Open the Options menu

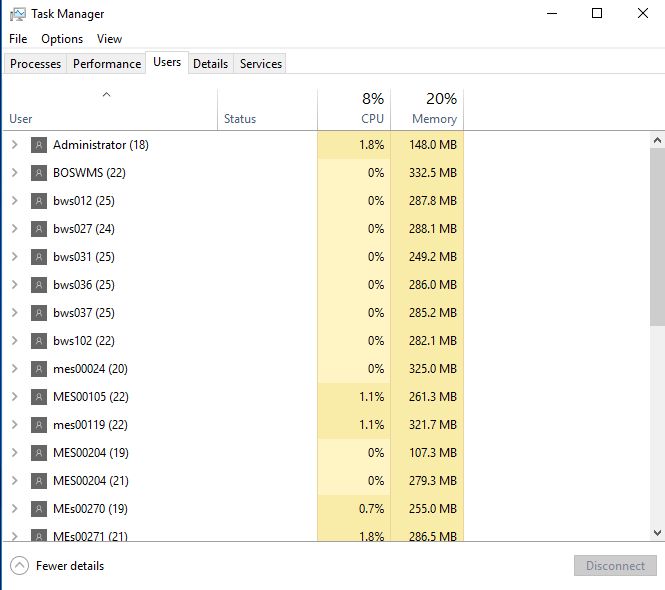pos(62,39)
